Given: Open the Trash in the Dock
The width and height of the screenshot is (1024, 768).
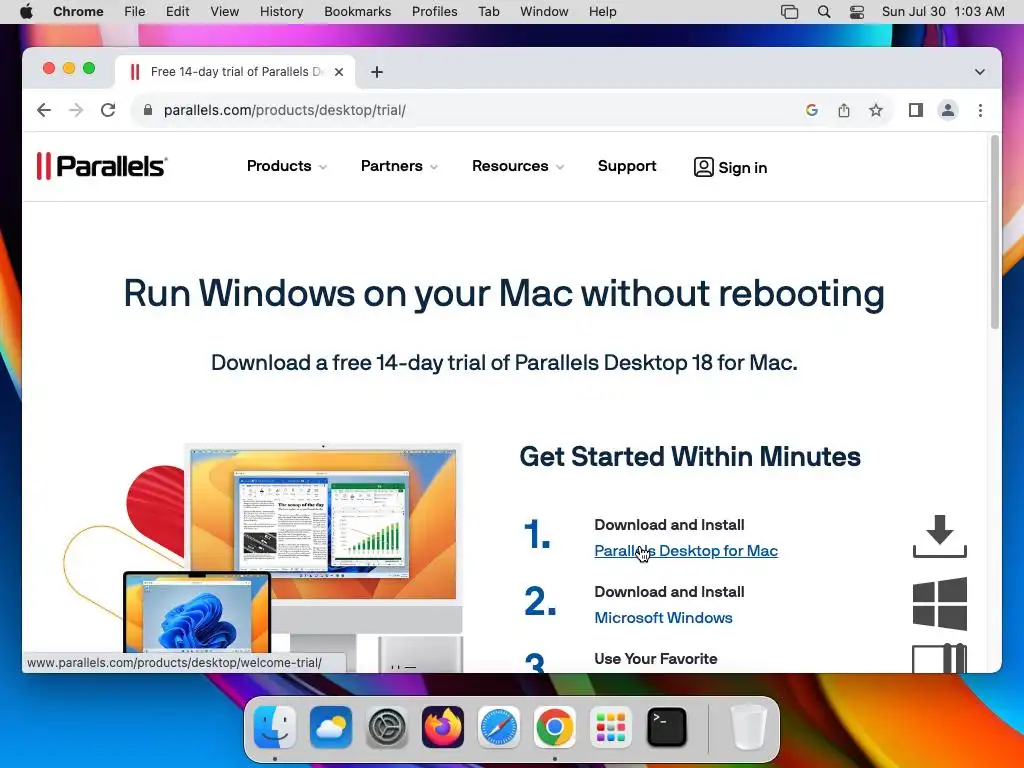Looking at the screenshot, I should (748, 726).
